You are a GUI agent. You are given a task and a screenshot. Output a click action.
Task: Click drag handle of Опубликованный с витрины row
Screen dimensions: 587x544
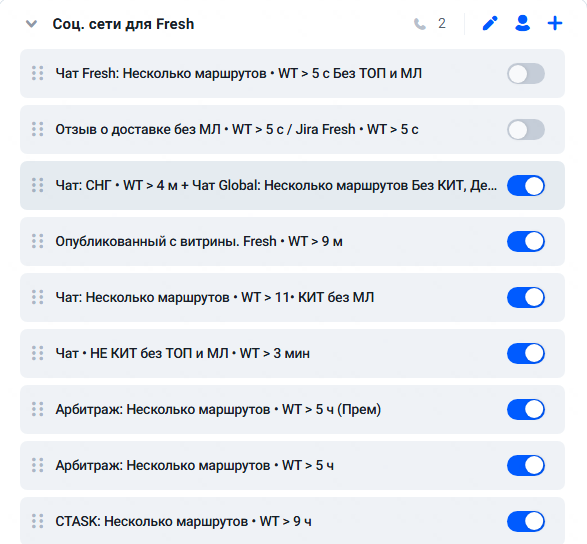(x=37, y=241)
